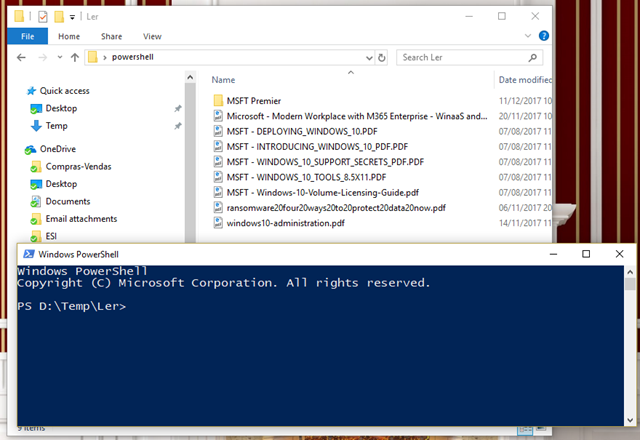This screenshot has width=640, height=440.
Task: Open the Share ribbon tab
Action: [x=111, y=36]
